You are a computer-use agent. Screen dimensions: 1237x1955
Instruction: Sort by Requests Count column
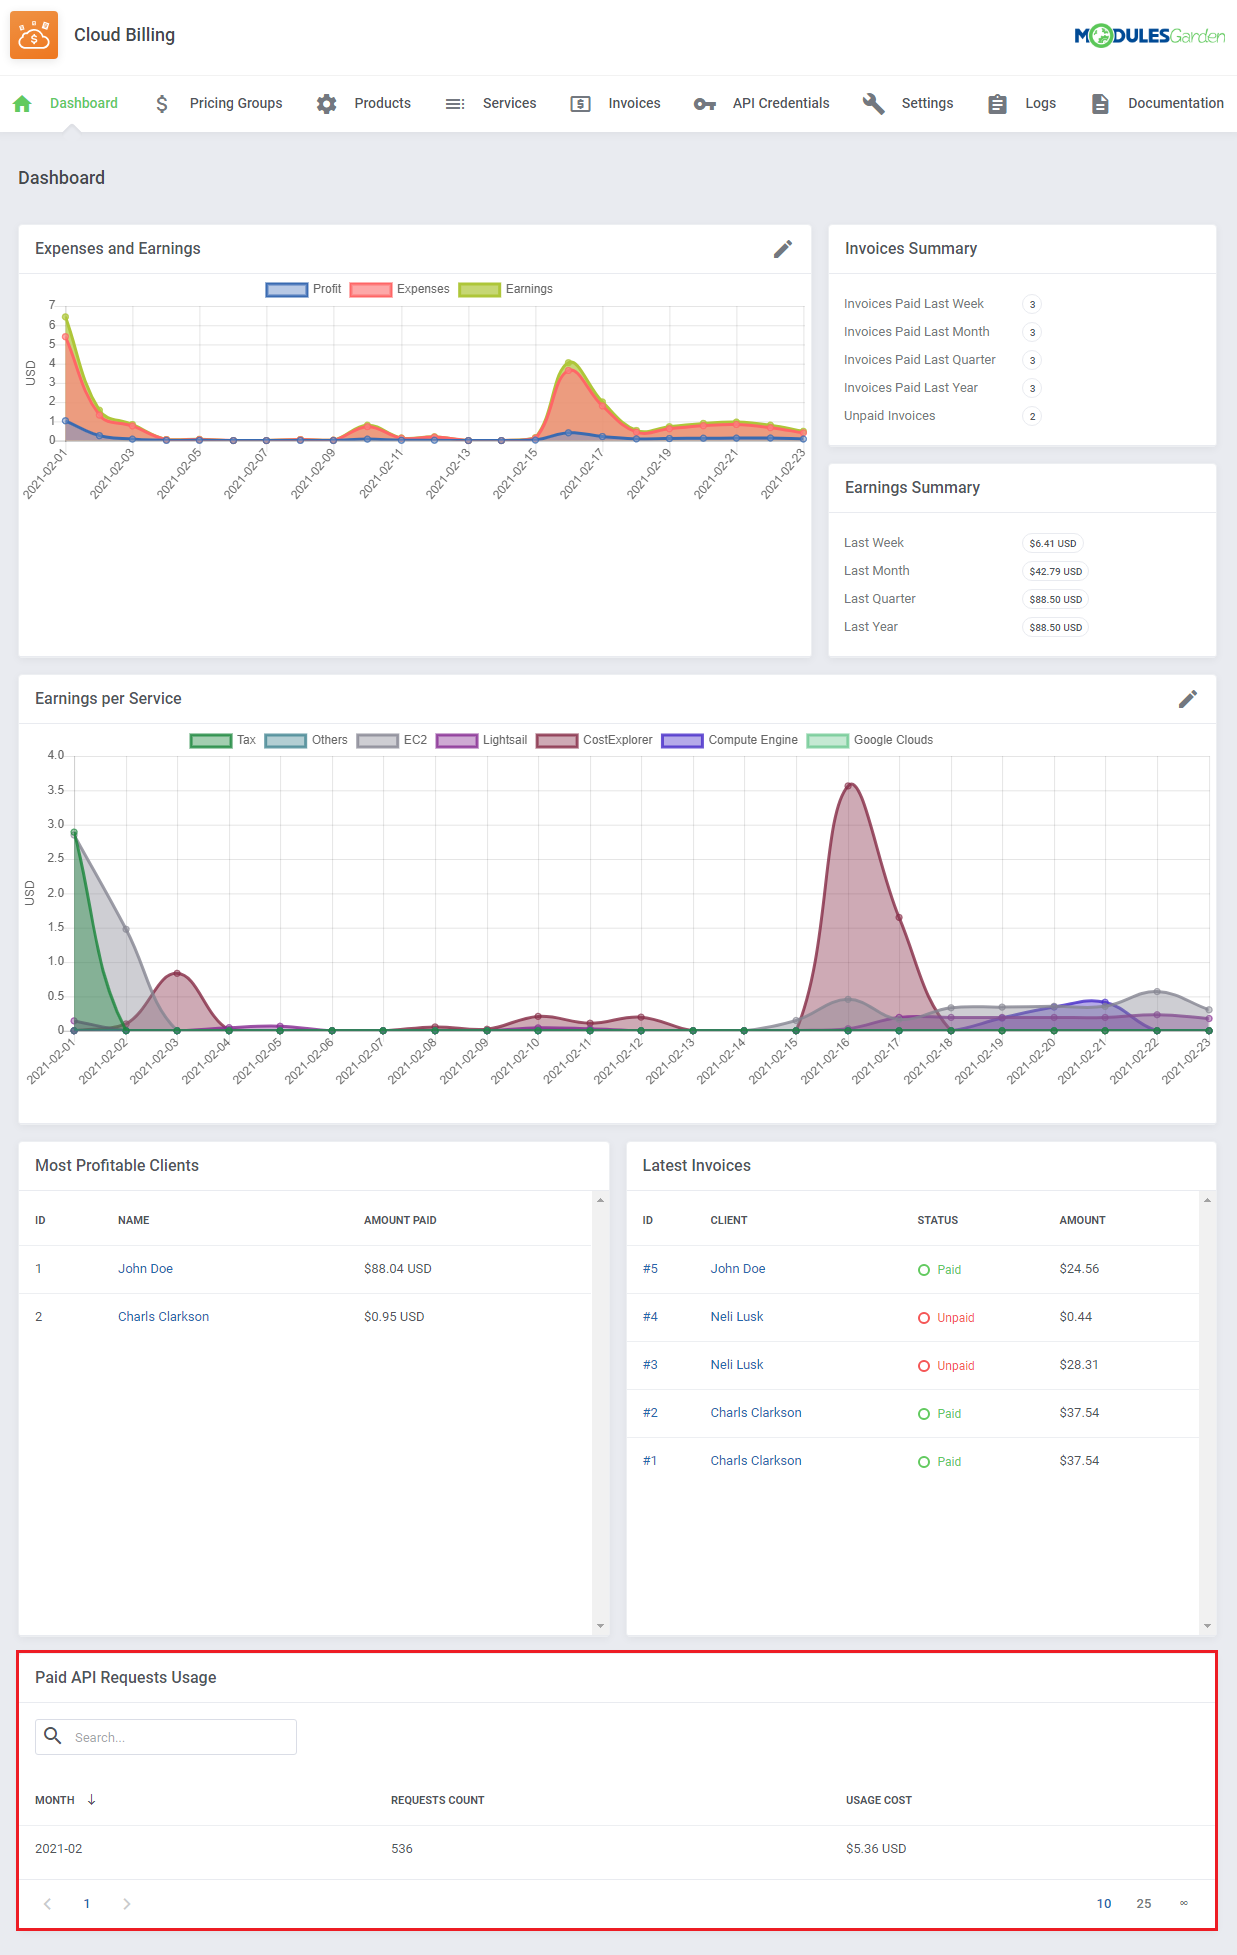pos(437,1801)
